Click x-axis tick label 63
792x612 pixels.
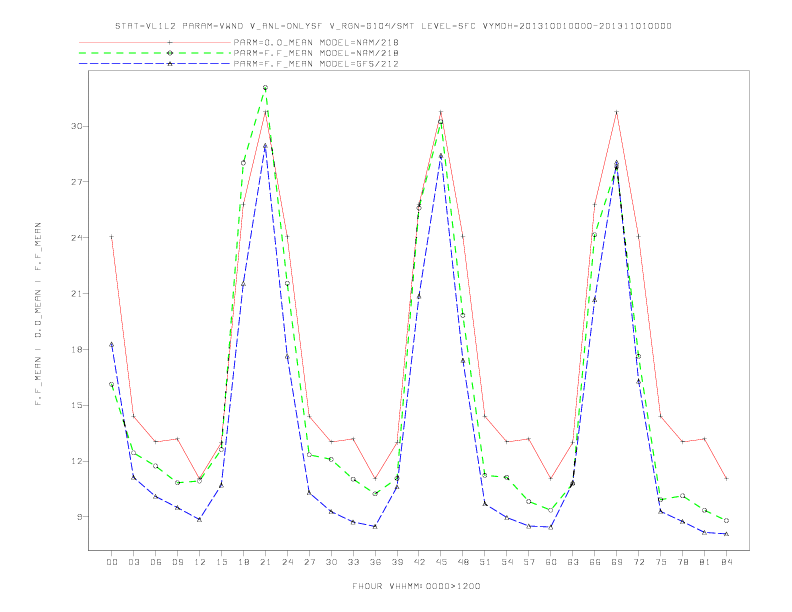tap(573, 562)
